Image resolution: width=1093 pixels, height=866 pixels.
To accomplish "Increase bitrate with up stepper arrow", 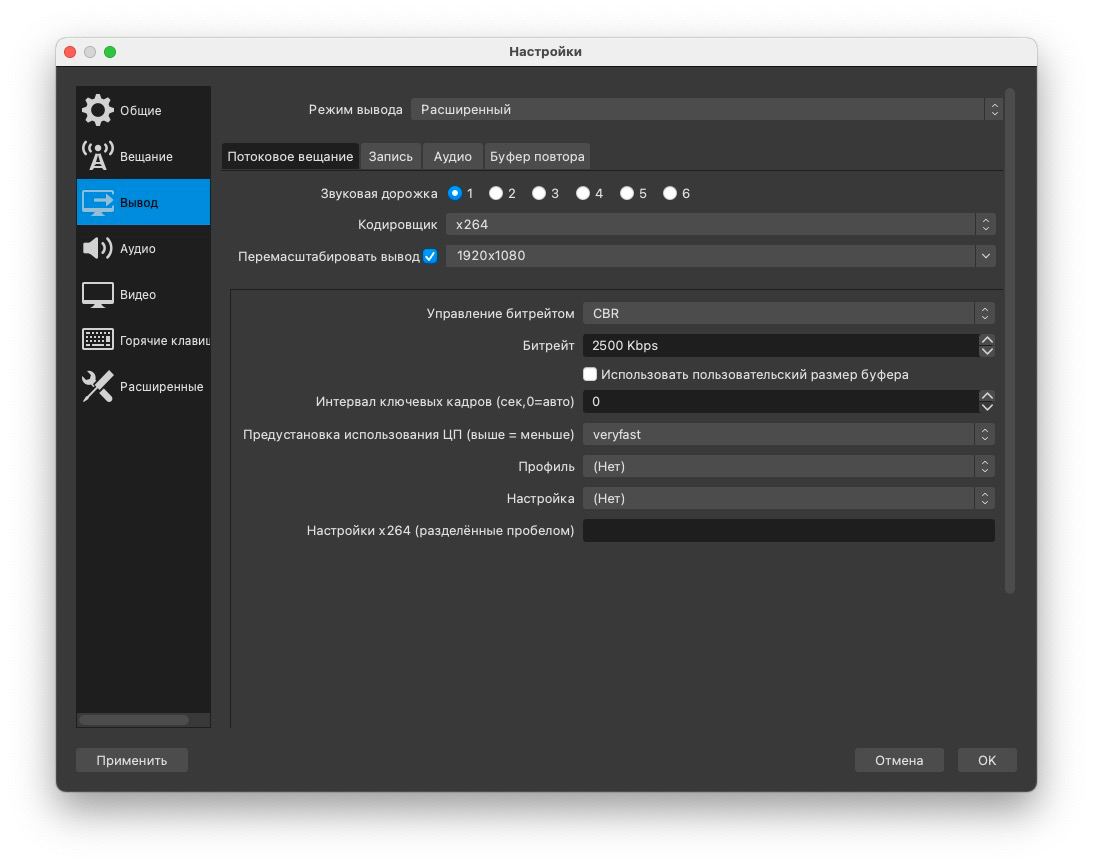I will tap(987, 340).
